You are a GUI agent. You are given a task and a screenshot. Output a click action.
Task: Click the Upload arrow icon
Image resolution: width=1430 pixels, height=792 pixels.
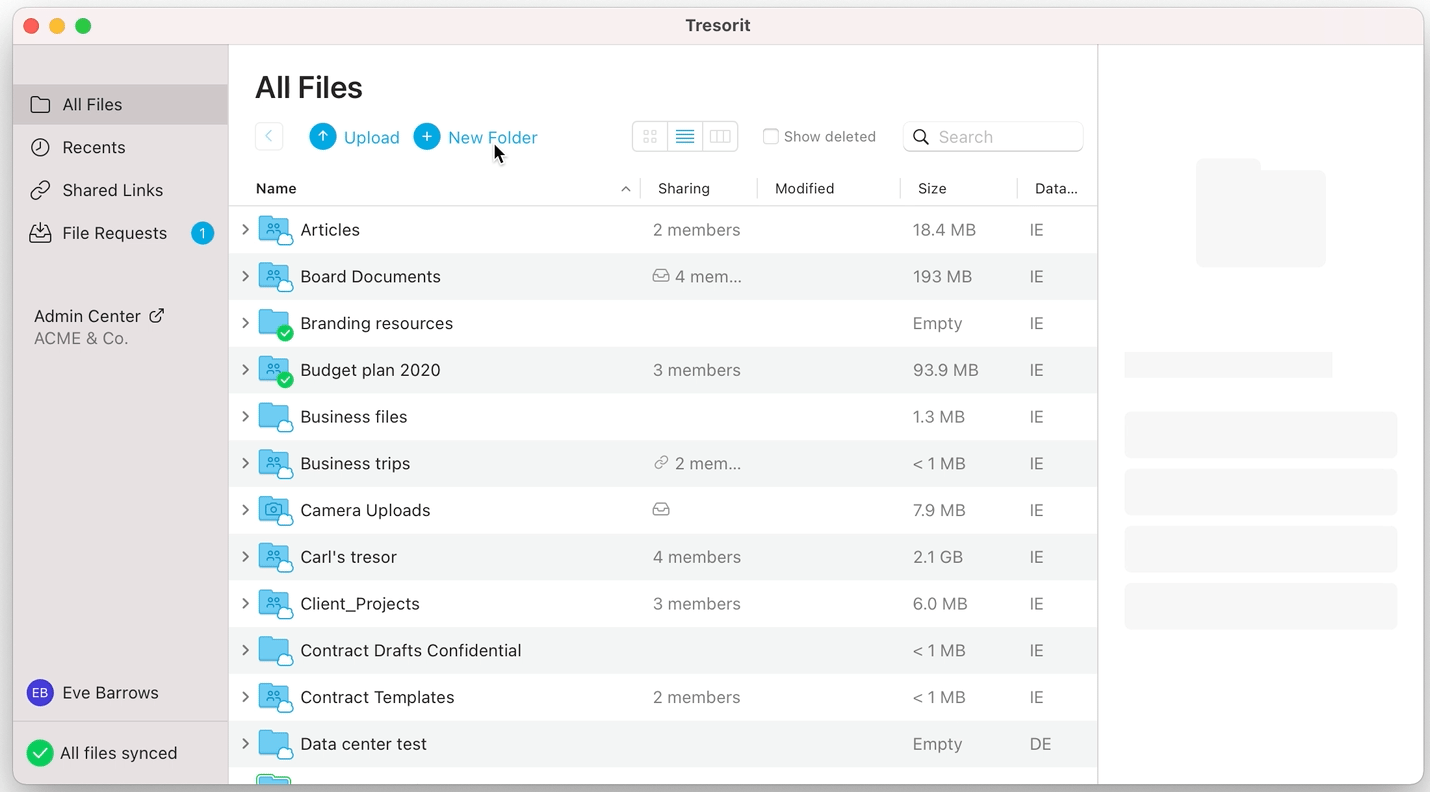322,137
